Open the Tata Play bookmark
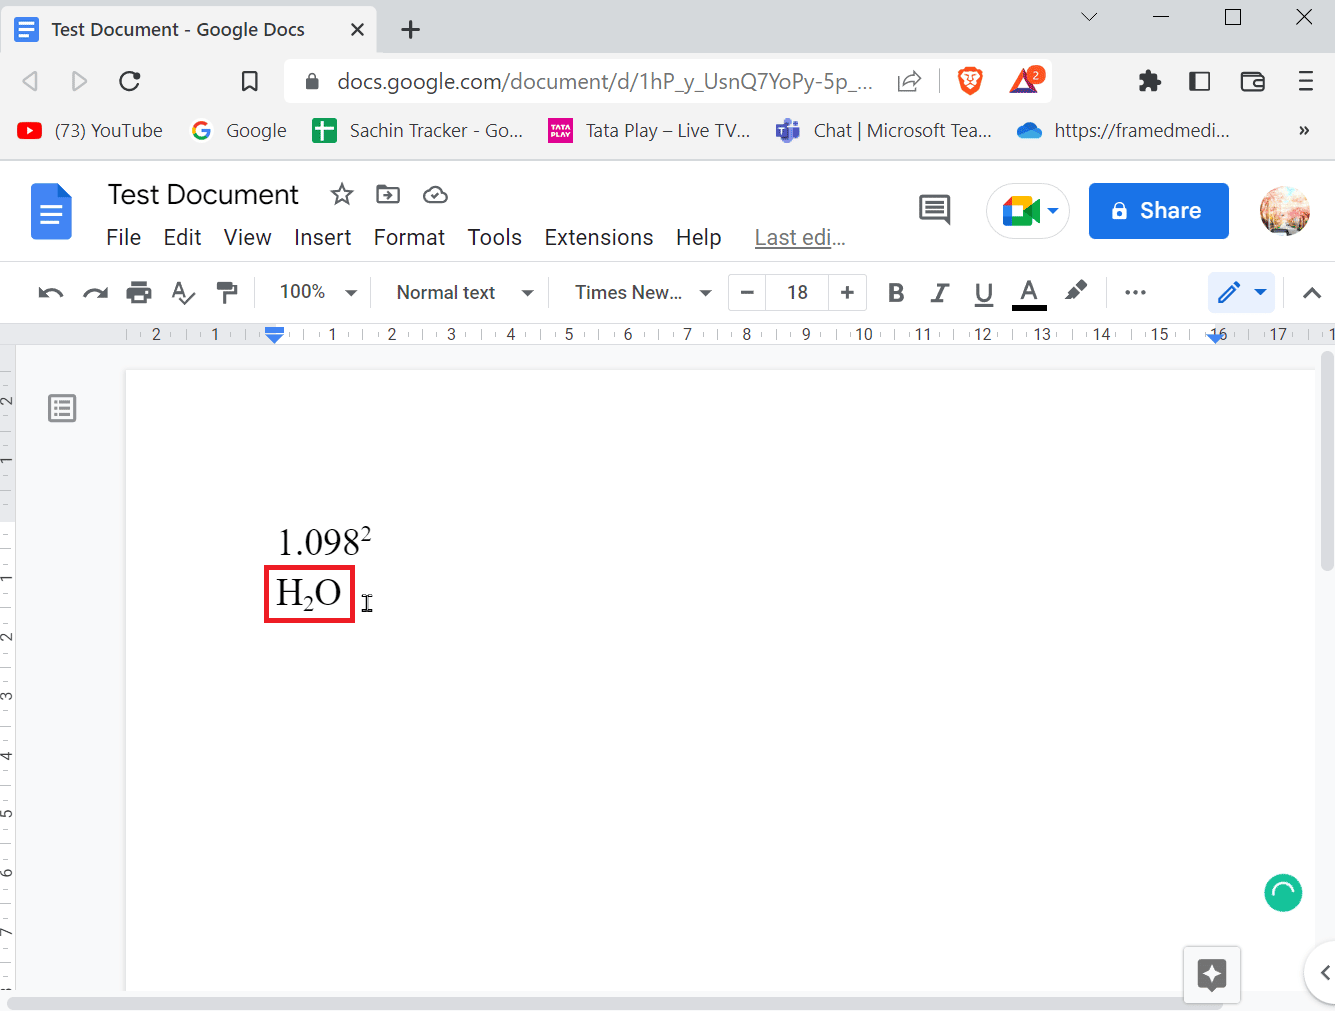The width and height of the screenshot is (1335, 1011). coord(649,131)
